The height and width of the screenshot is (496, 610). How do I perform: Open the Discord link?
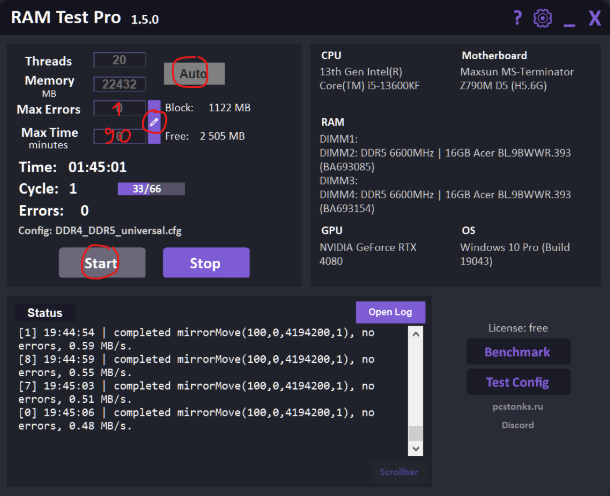point(518,425)
